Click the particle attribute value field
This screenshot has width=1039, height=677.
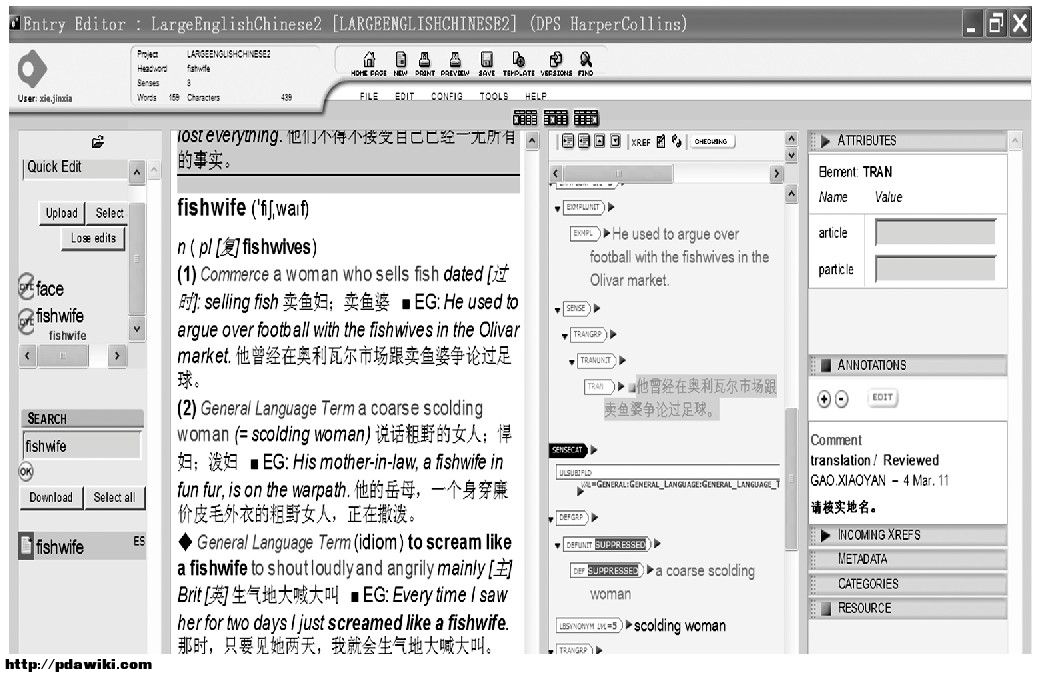[x=934, y=269]
